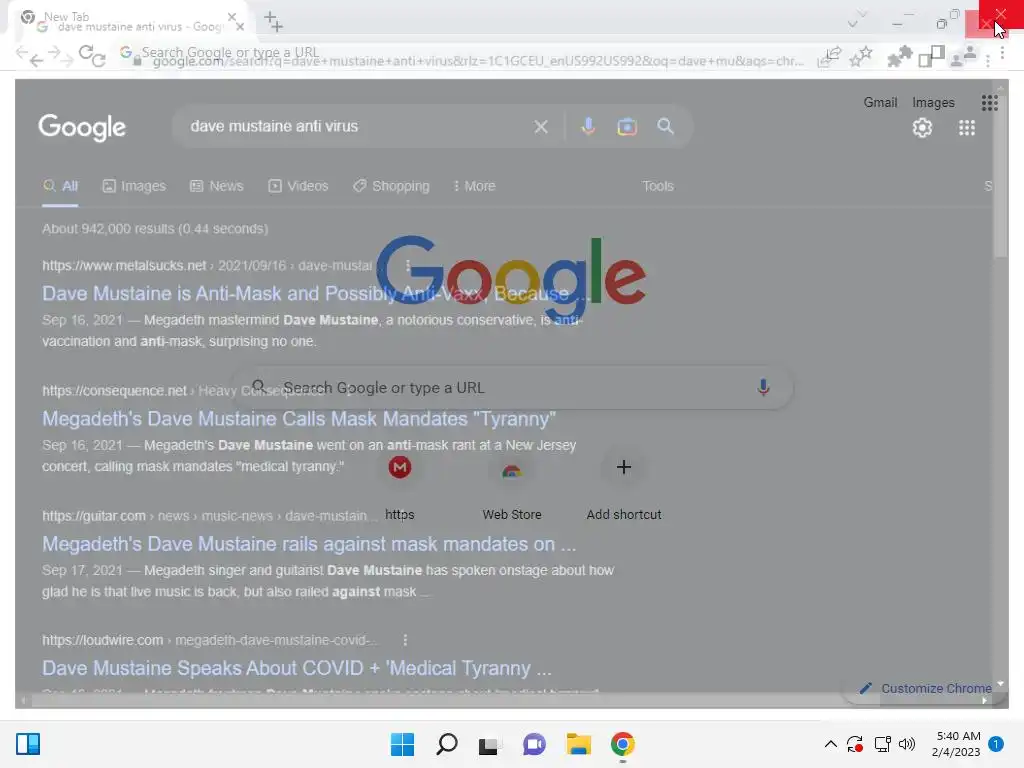The height and width of the screenshot is (768, 1024).
Task: Open the Images link beside Gmail
Action: [933, 103]
